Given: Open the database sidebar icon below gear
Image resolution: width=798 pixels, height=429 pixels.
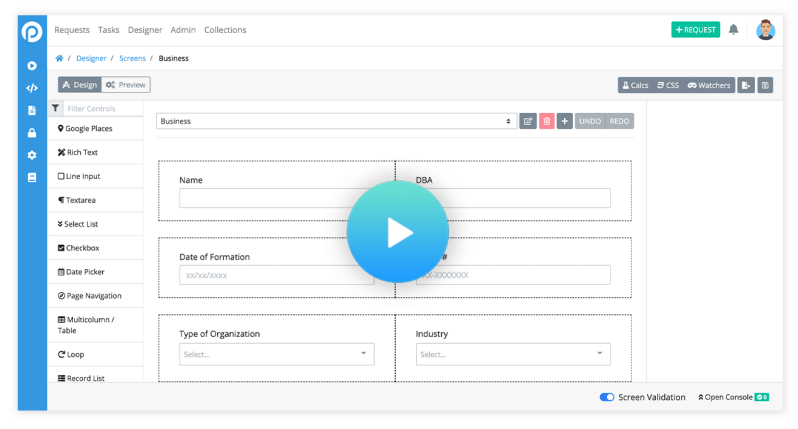Looking at the screenshot, I should (32, 178).
